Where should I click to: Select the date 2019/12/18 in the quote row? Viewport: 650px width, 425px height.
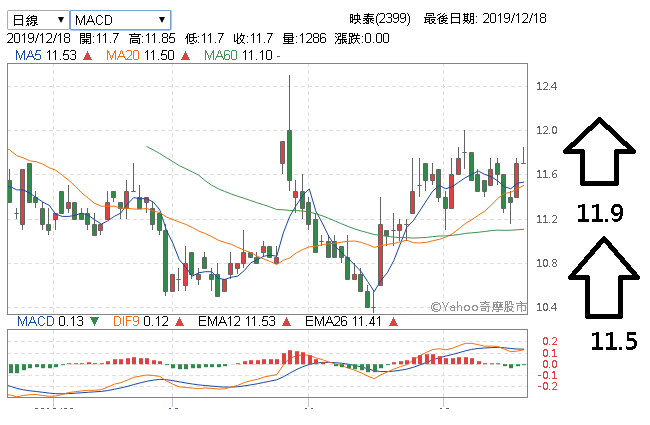(39, 39)
